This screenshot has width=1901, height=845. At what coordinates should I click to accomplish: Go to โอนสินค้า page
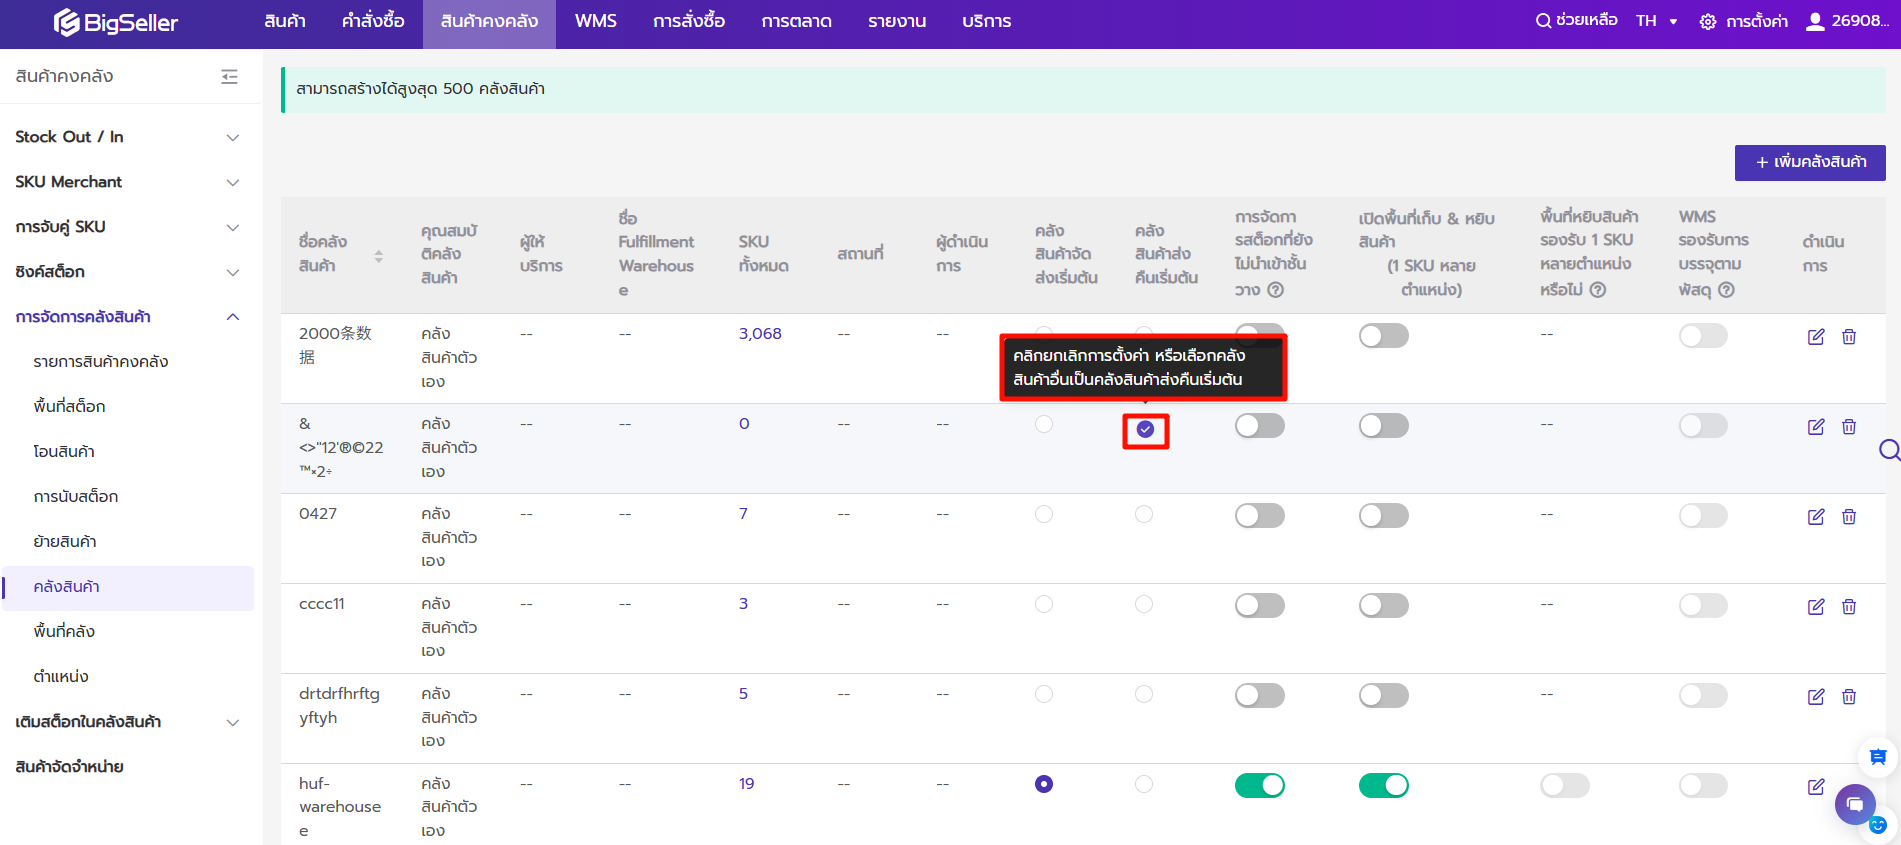(64, 452)
